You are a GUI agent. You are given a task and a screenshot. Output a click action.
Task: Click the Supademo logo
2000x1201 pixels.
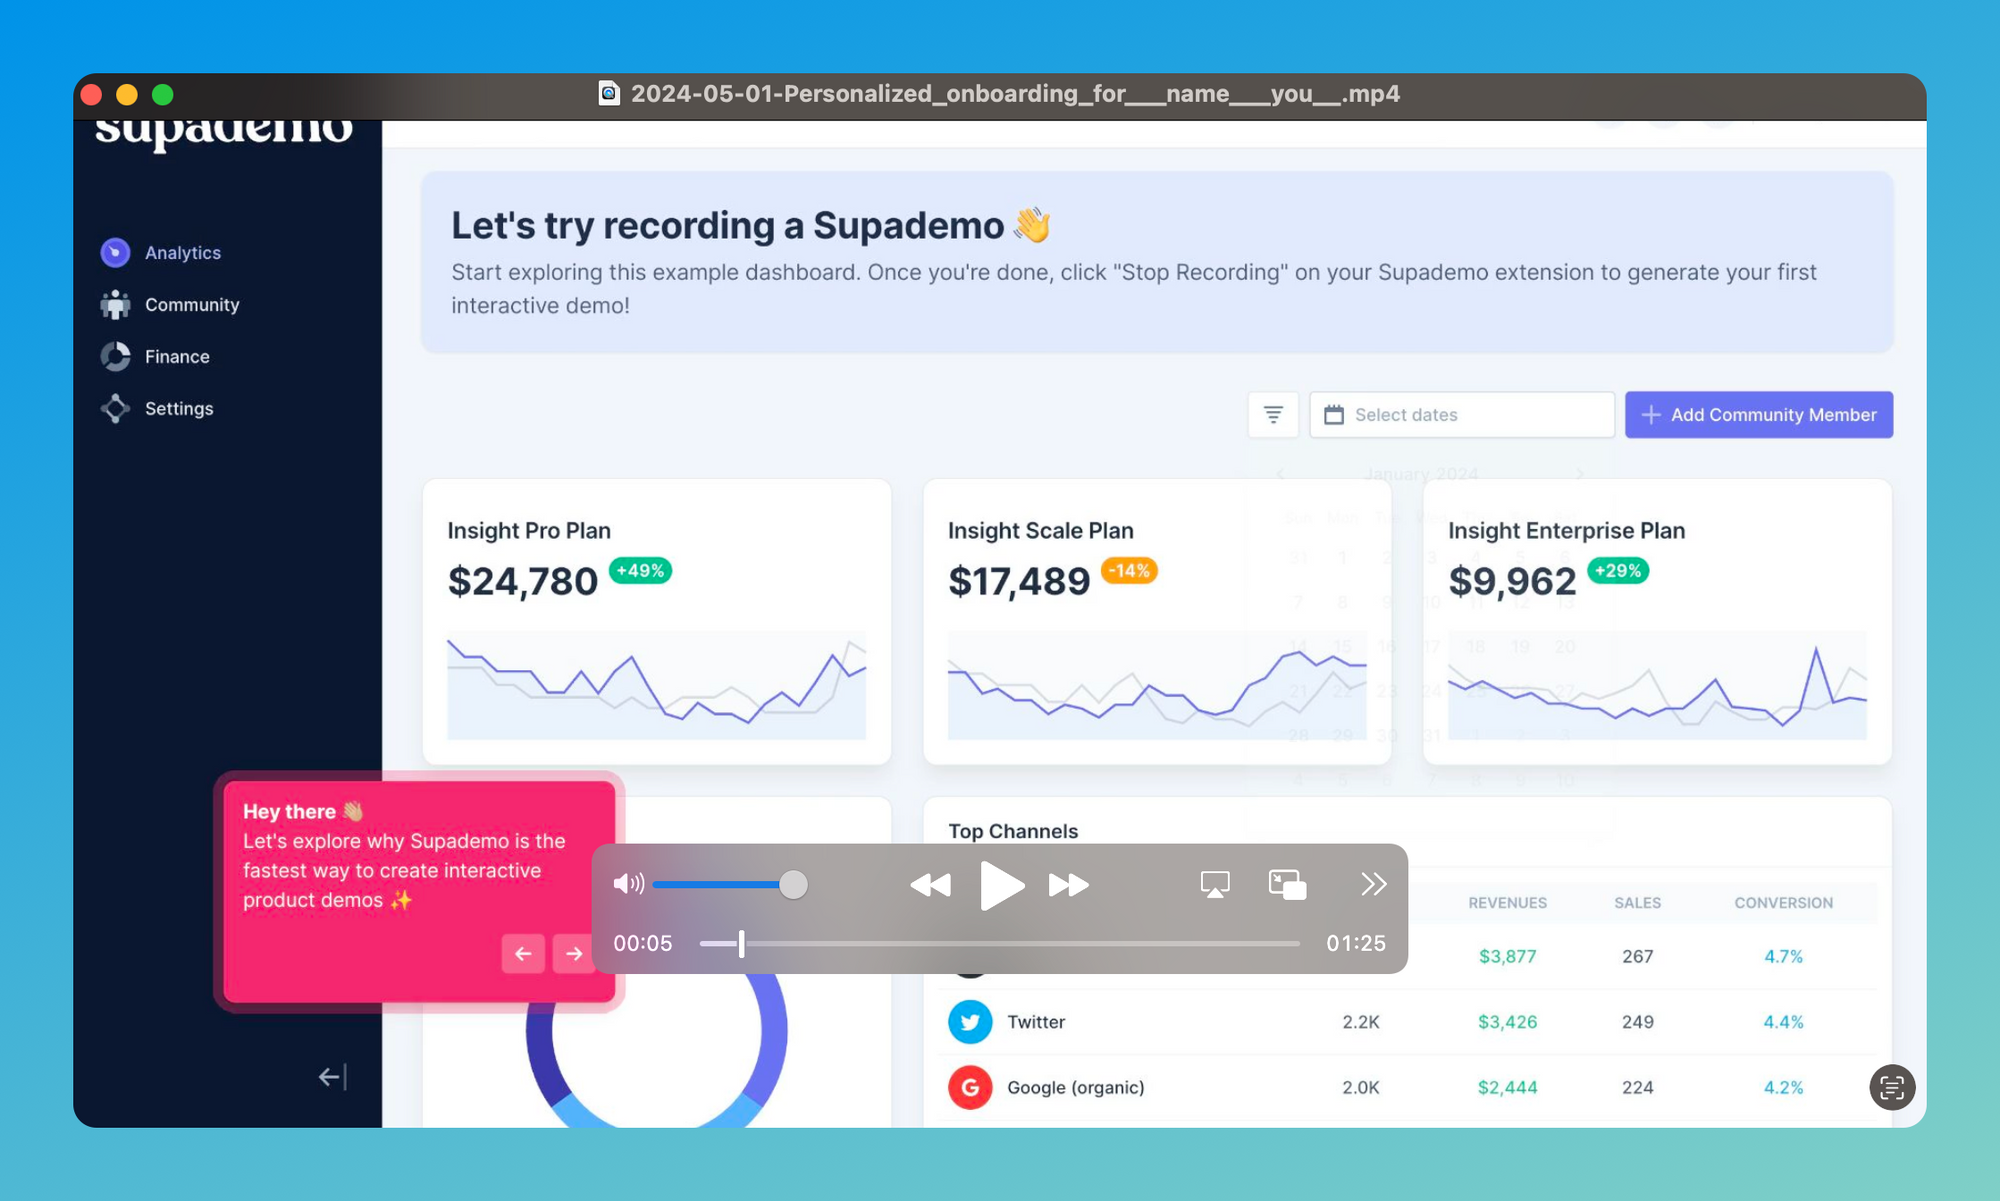point(224,134)
